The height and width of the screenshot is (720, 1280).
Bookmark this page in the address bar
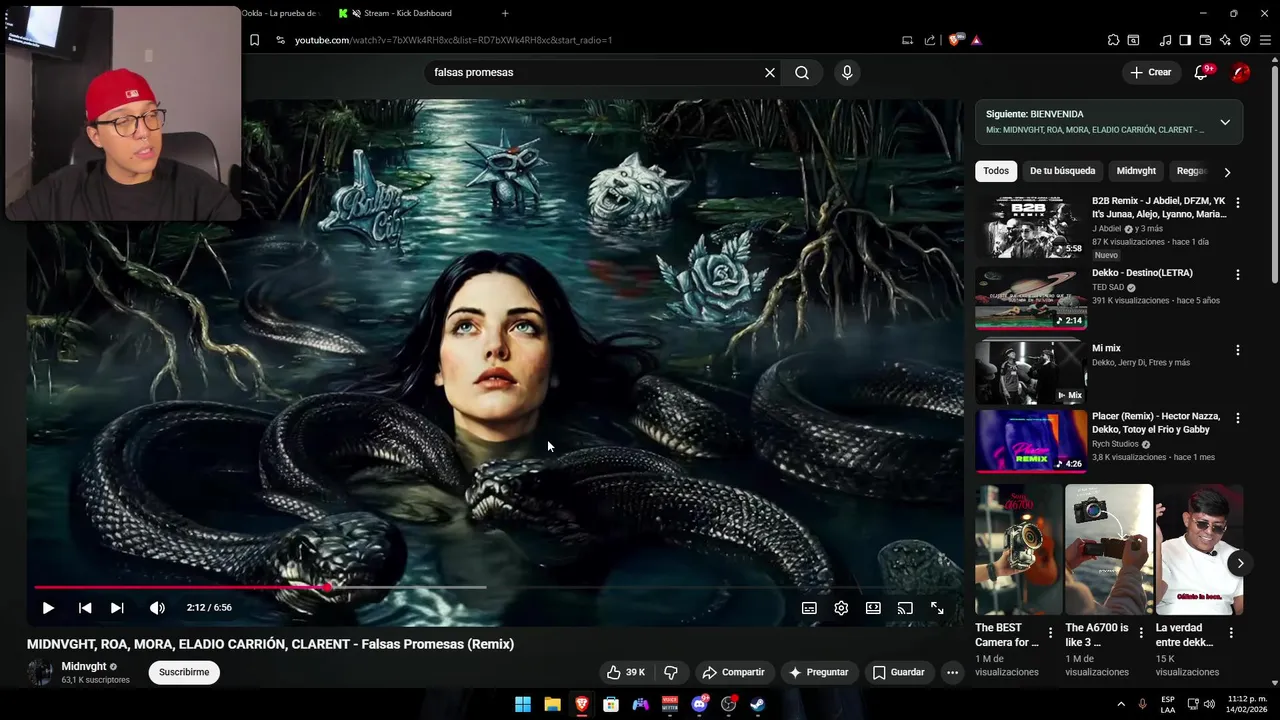(x=255, y=40)
